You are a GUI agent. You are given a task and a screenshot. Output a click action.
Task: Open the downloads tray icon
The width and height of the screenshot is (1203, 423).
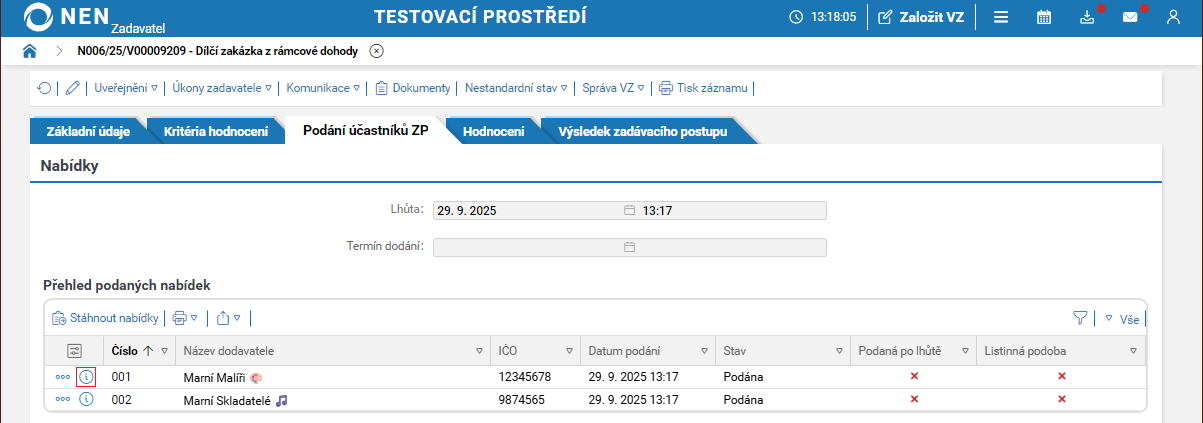(x=1088, y=17)
